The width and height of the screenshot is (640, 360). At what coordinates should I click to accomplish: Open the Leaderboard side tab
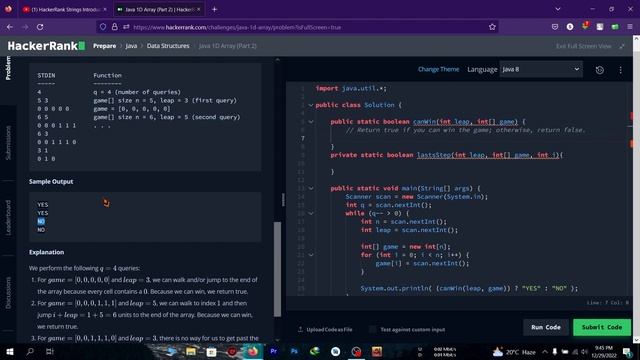click(x=8, y=218)
